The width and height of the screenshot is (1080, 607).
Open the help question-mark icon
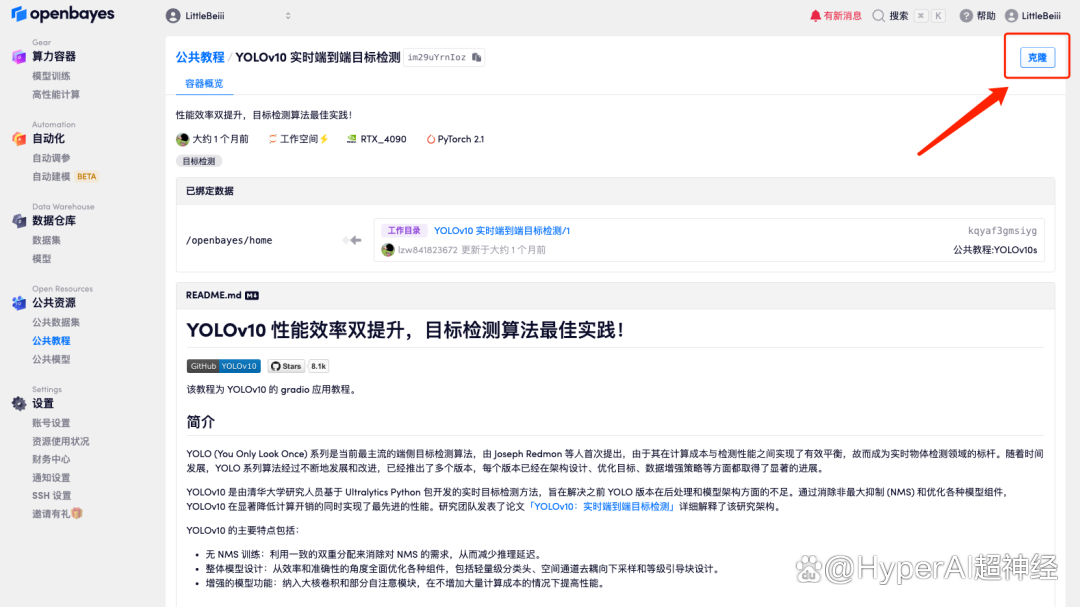[x=966, y=16]
